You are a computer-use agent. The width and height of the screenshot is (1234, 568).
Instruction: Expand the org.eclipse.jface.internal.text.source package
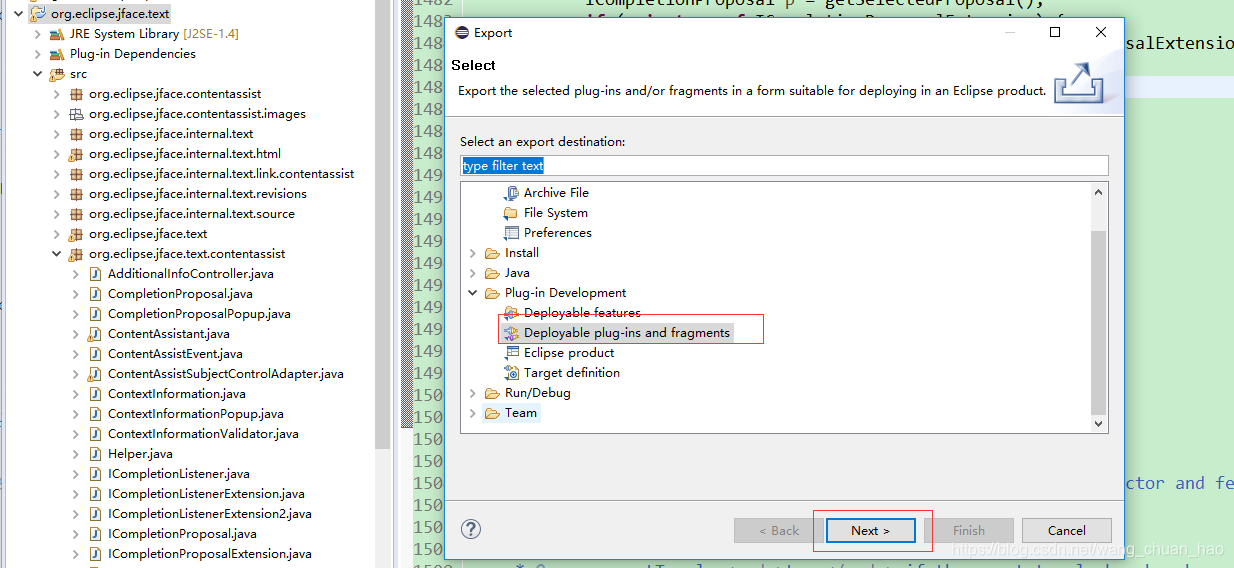pos(57,214)
